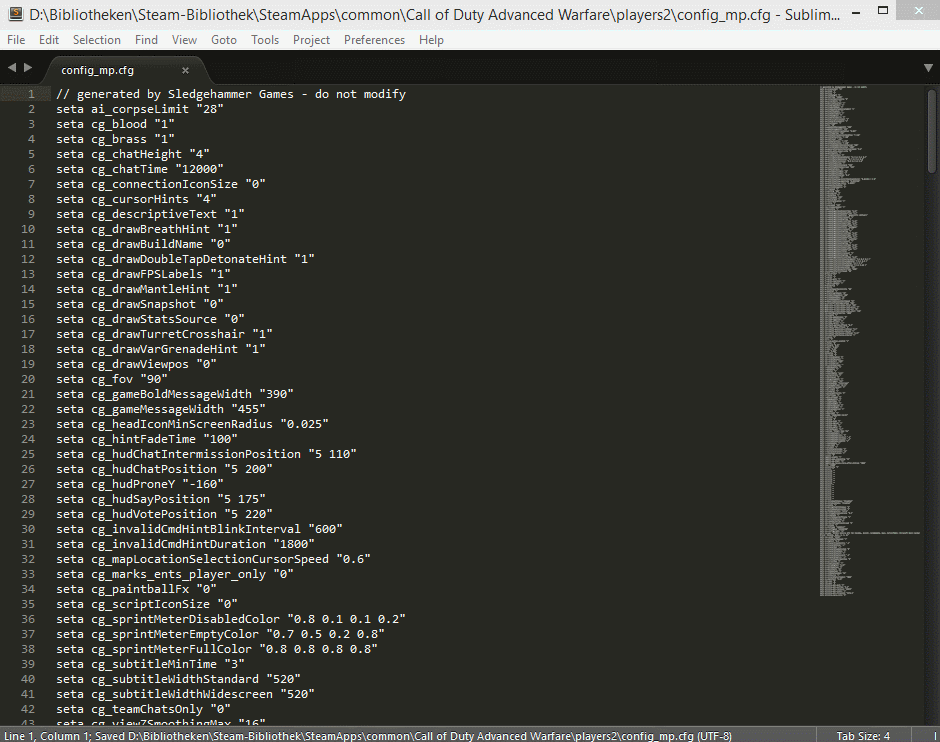Click the cg_gameMessageWidth "455" line
Viewport: 940px width, 742px height.
tap(161, 409)
